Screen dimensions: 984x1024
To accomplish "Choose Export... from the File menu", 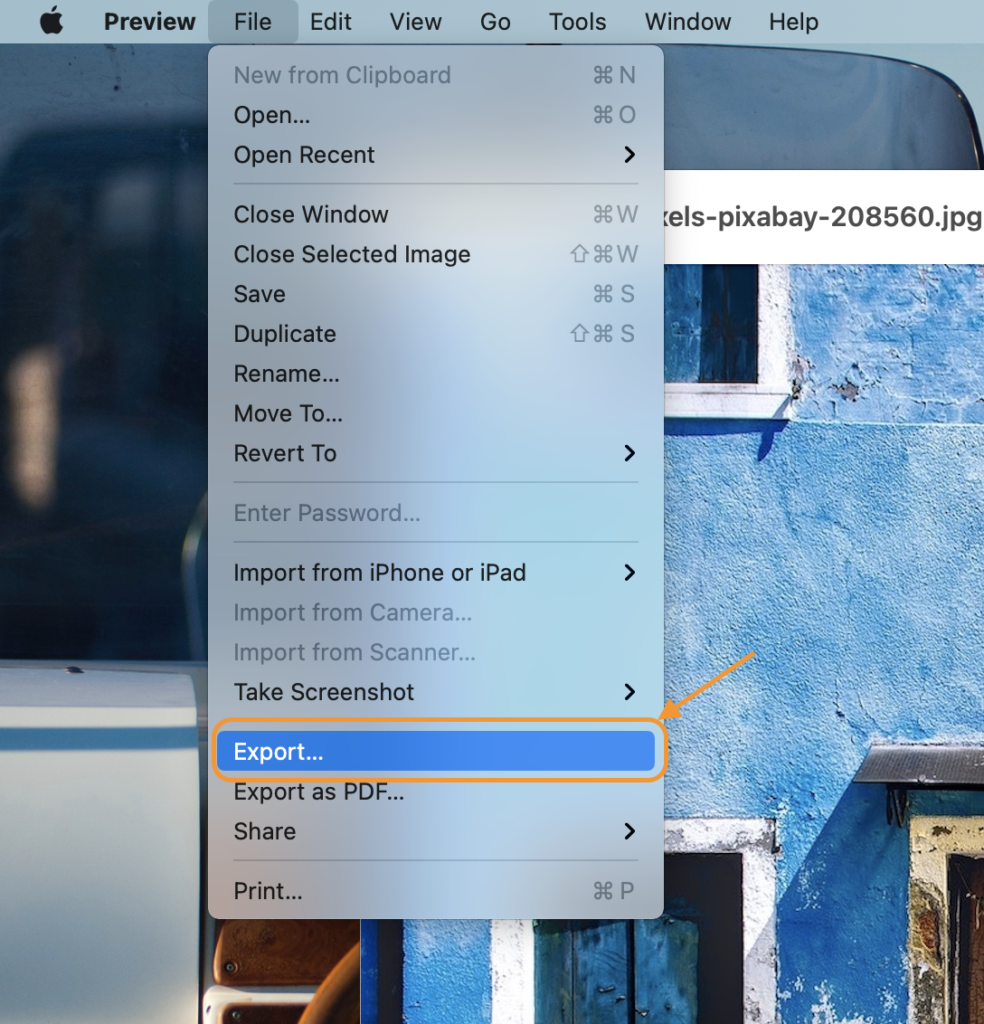I will point(279,752).
